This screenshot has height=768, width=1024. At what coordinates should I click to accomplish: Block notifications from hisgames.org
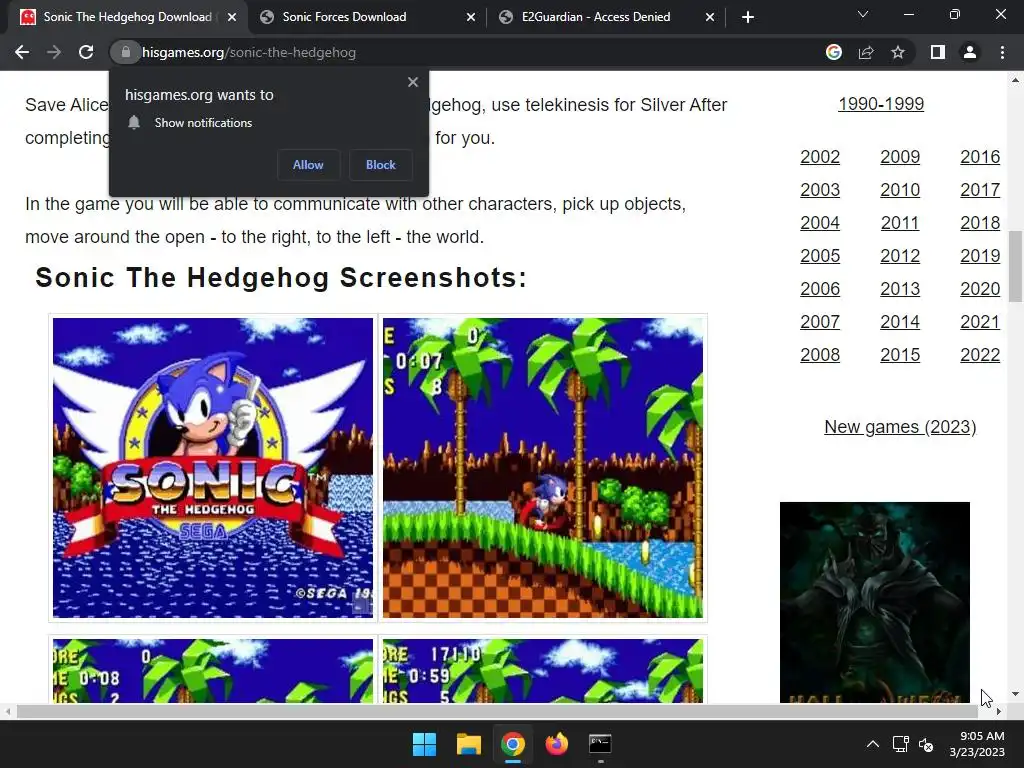381,165
